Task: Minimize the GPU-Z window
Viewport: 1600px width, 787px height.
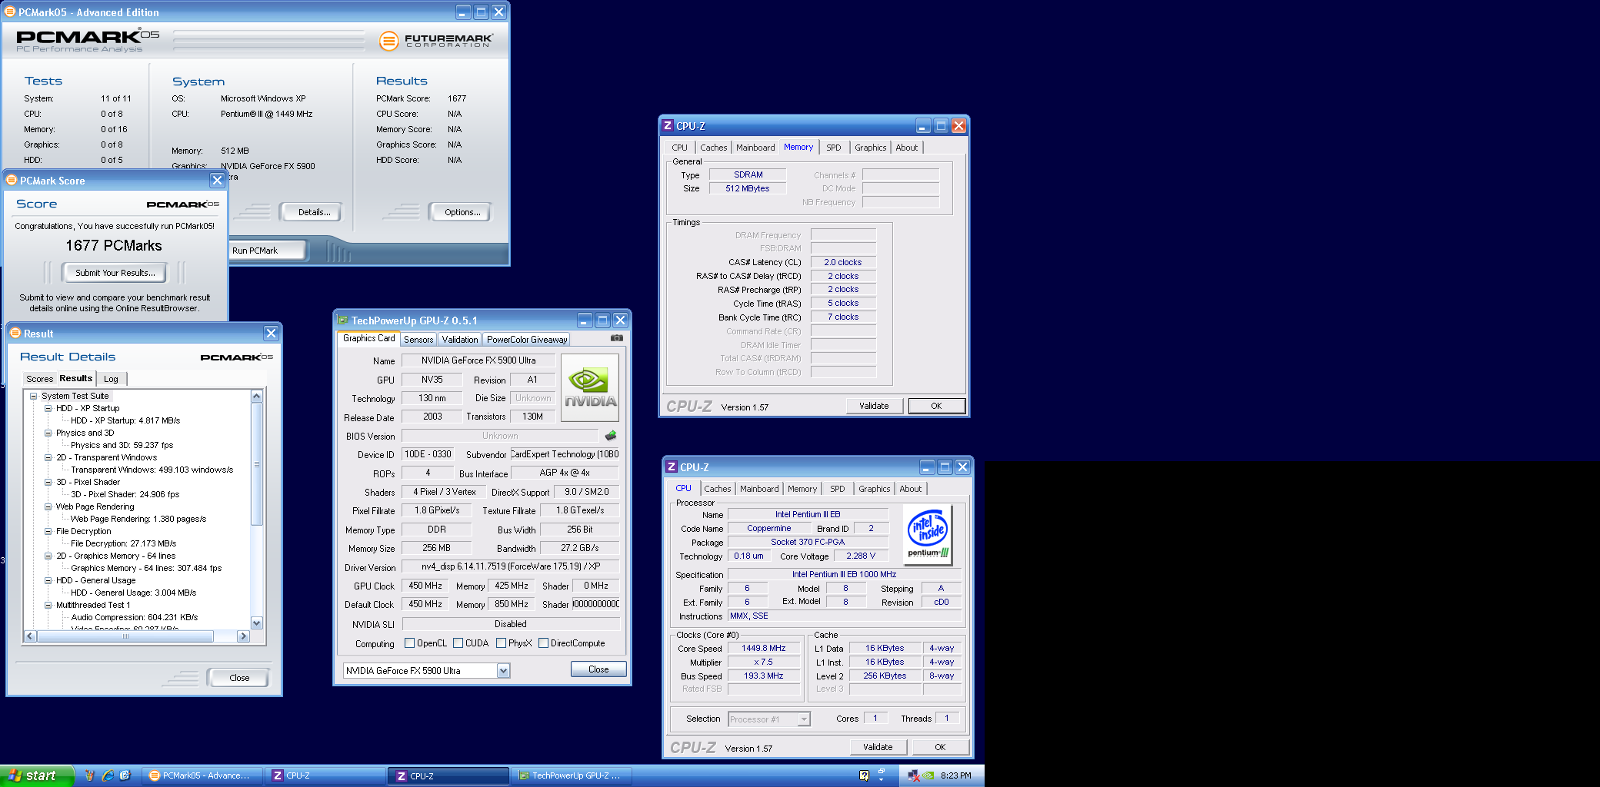Action: coord(585,320)
